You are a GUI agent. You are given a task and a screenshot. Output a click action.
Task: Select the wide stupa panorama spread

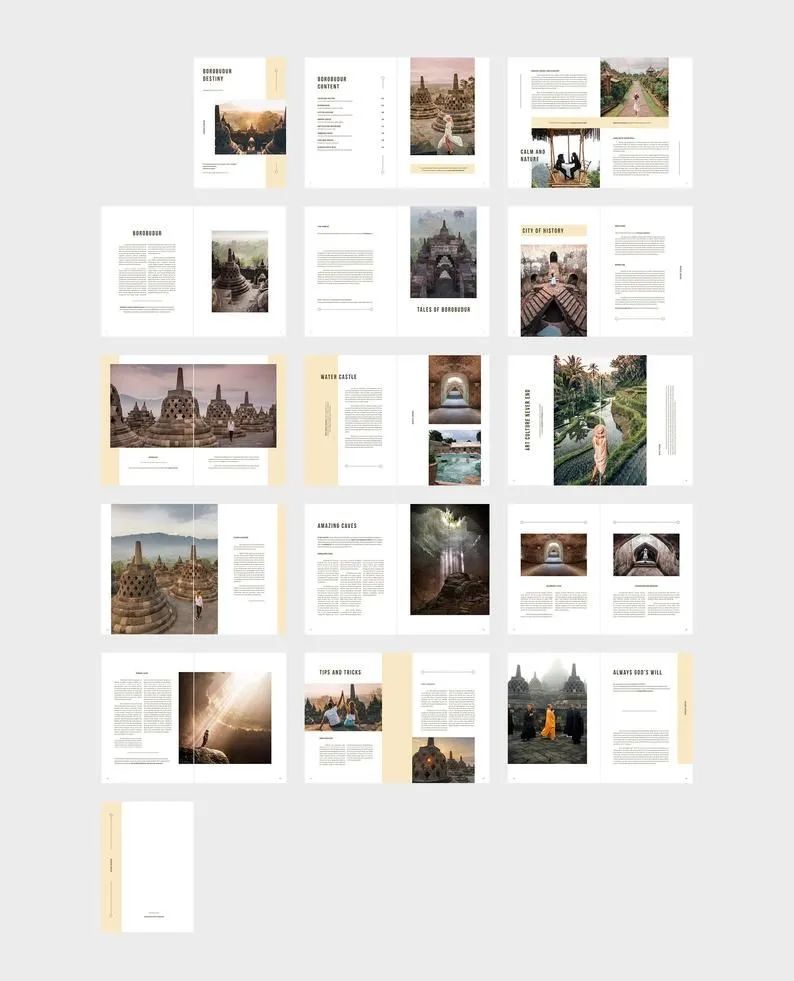point(193,406)
